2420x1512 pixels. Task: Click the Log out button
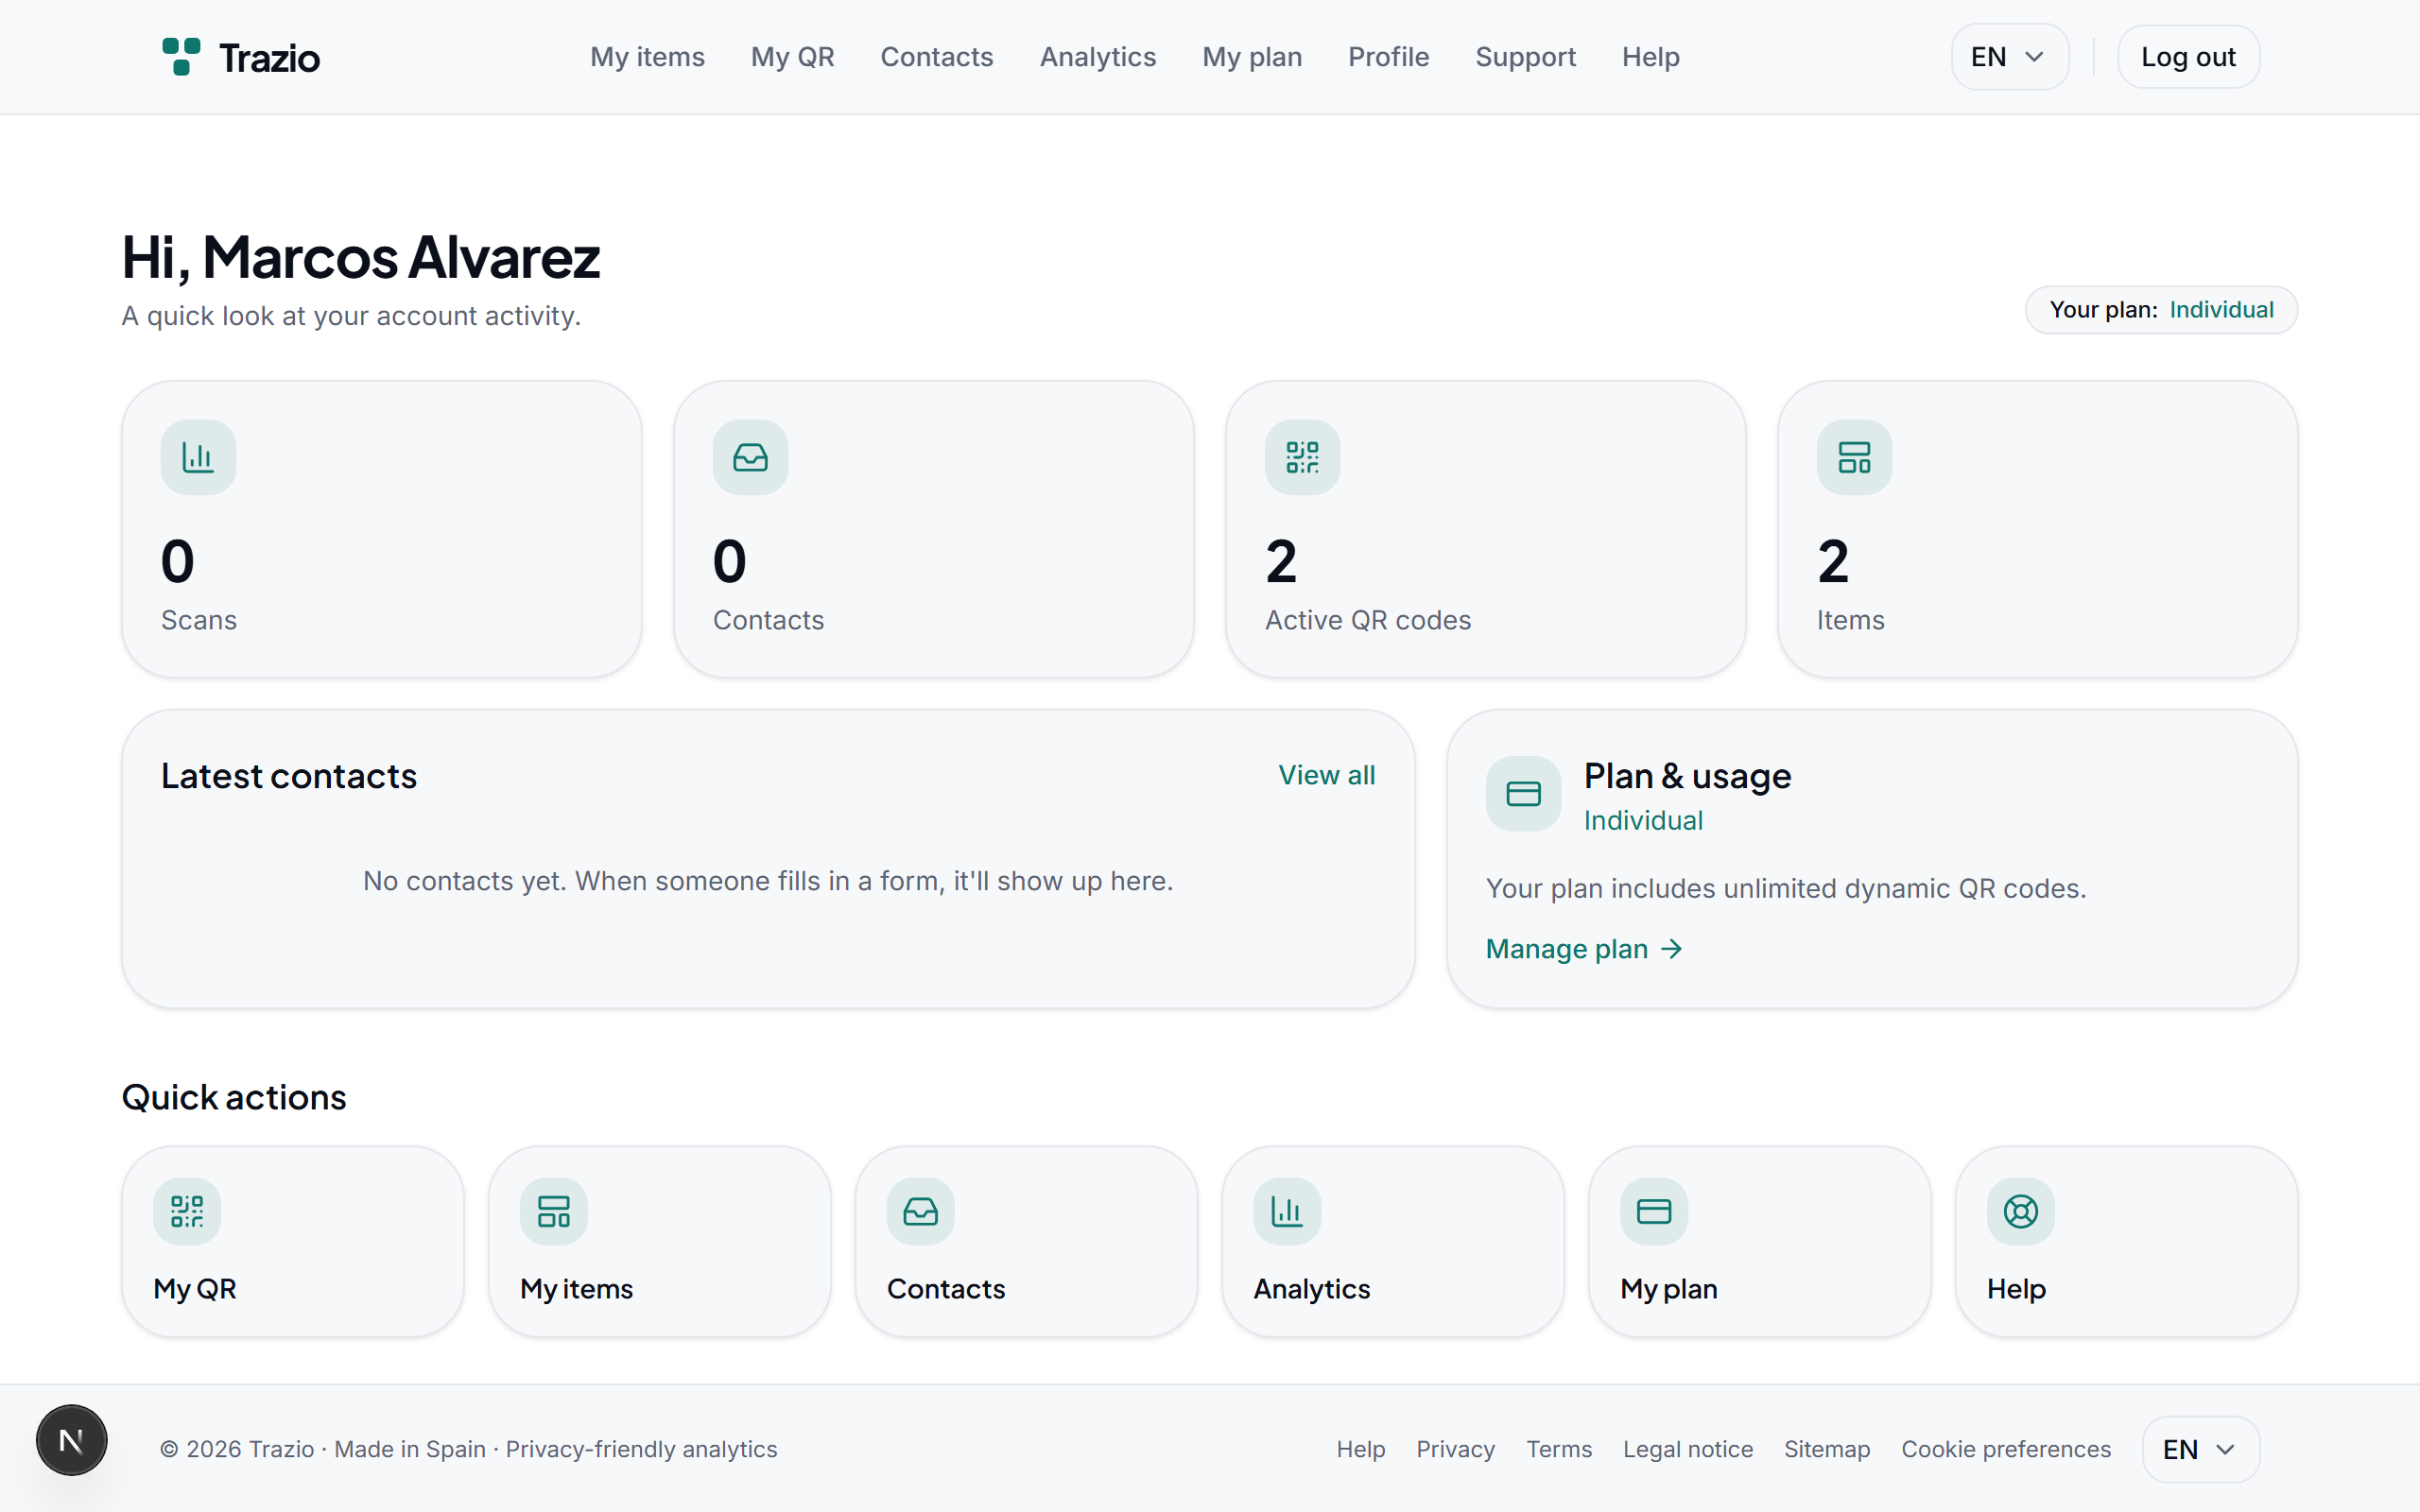2188,57
